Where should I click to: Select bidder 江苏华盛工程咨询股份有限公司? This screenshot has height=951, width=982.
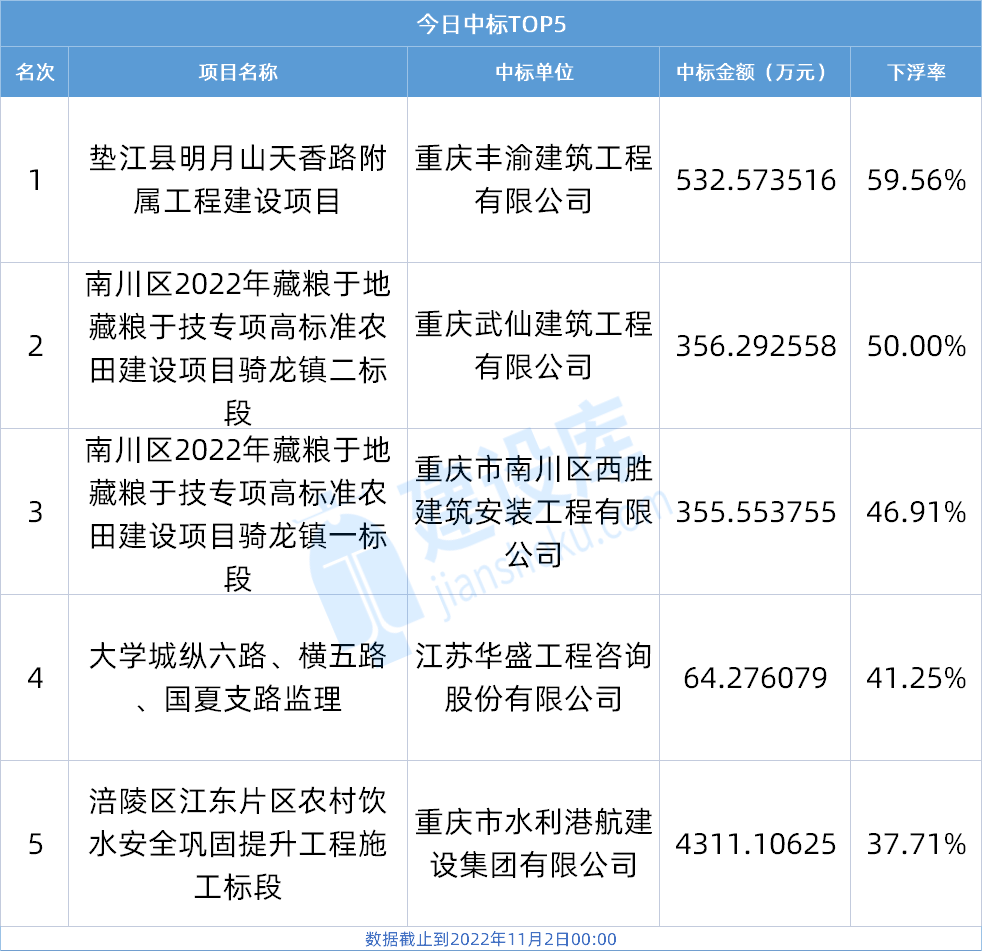(534, 678)
